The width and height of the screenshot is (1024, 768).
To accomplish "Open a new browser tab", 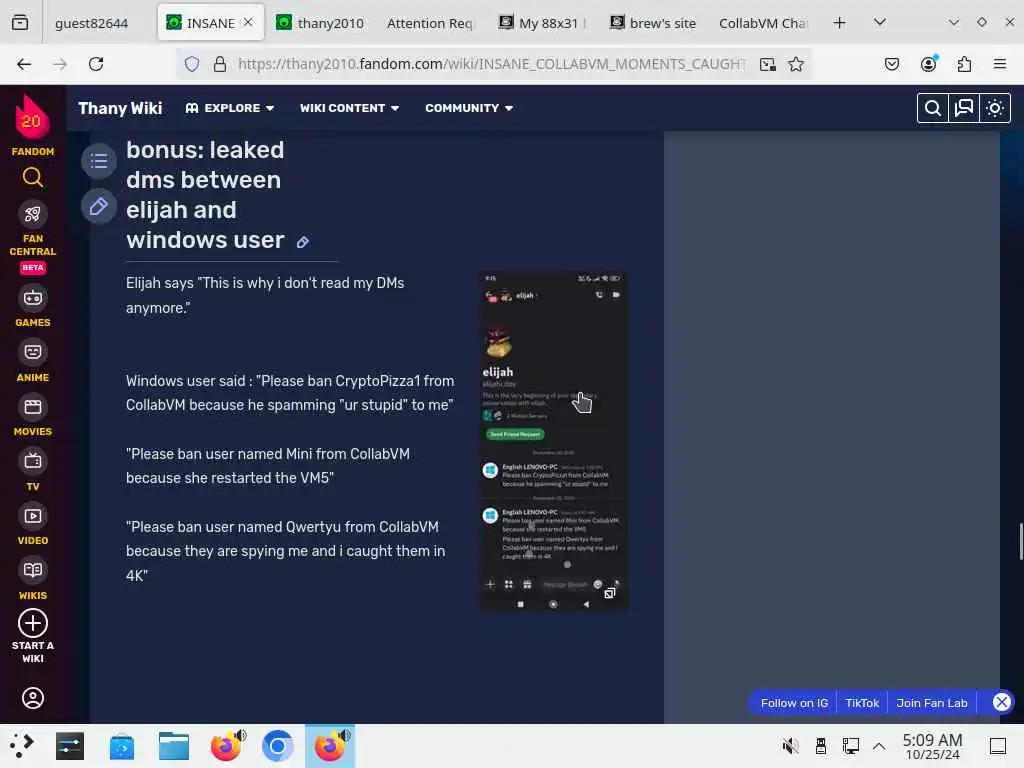I will tap(839, 23).
